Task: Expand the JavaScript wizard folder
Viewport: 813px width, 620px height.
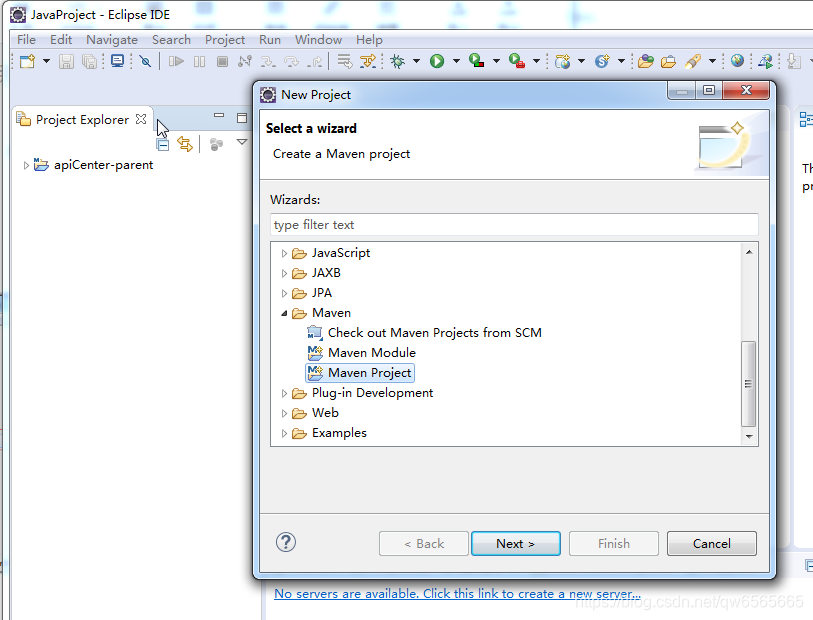Action: (284, 253)
